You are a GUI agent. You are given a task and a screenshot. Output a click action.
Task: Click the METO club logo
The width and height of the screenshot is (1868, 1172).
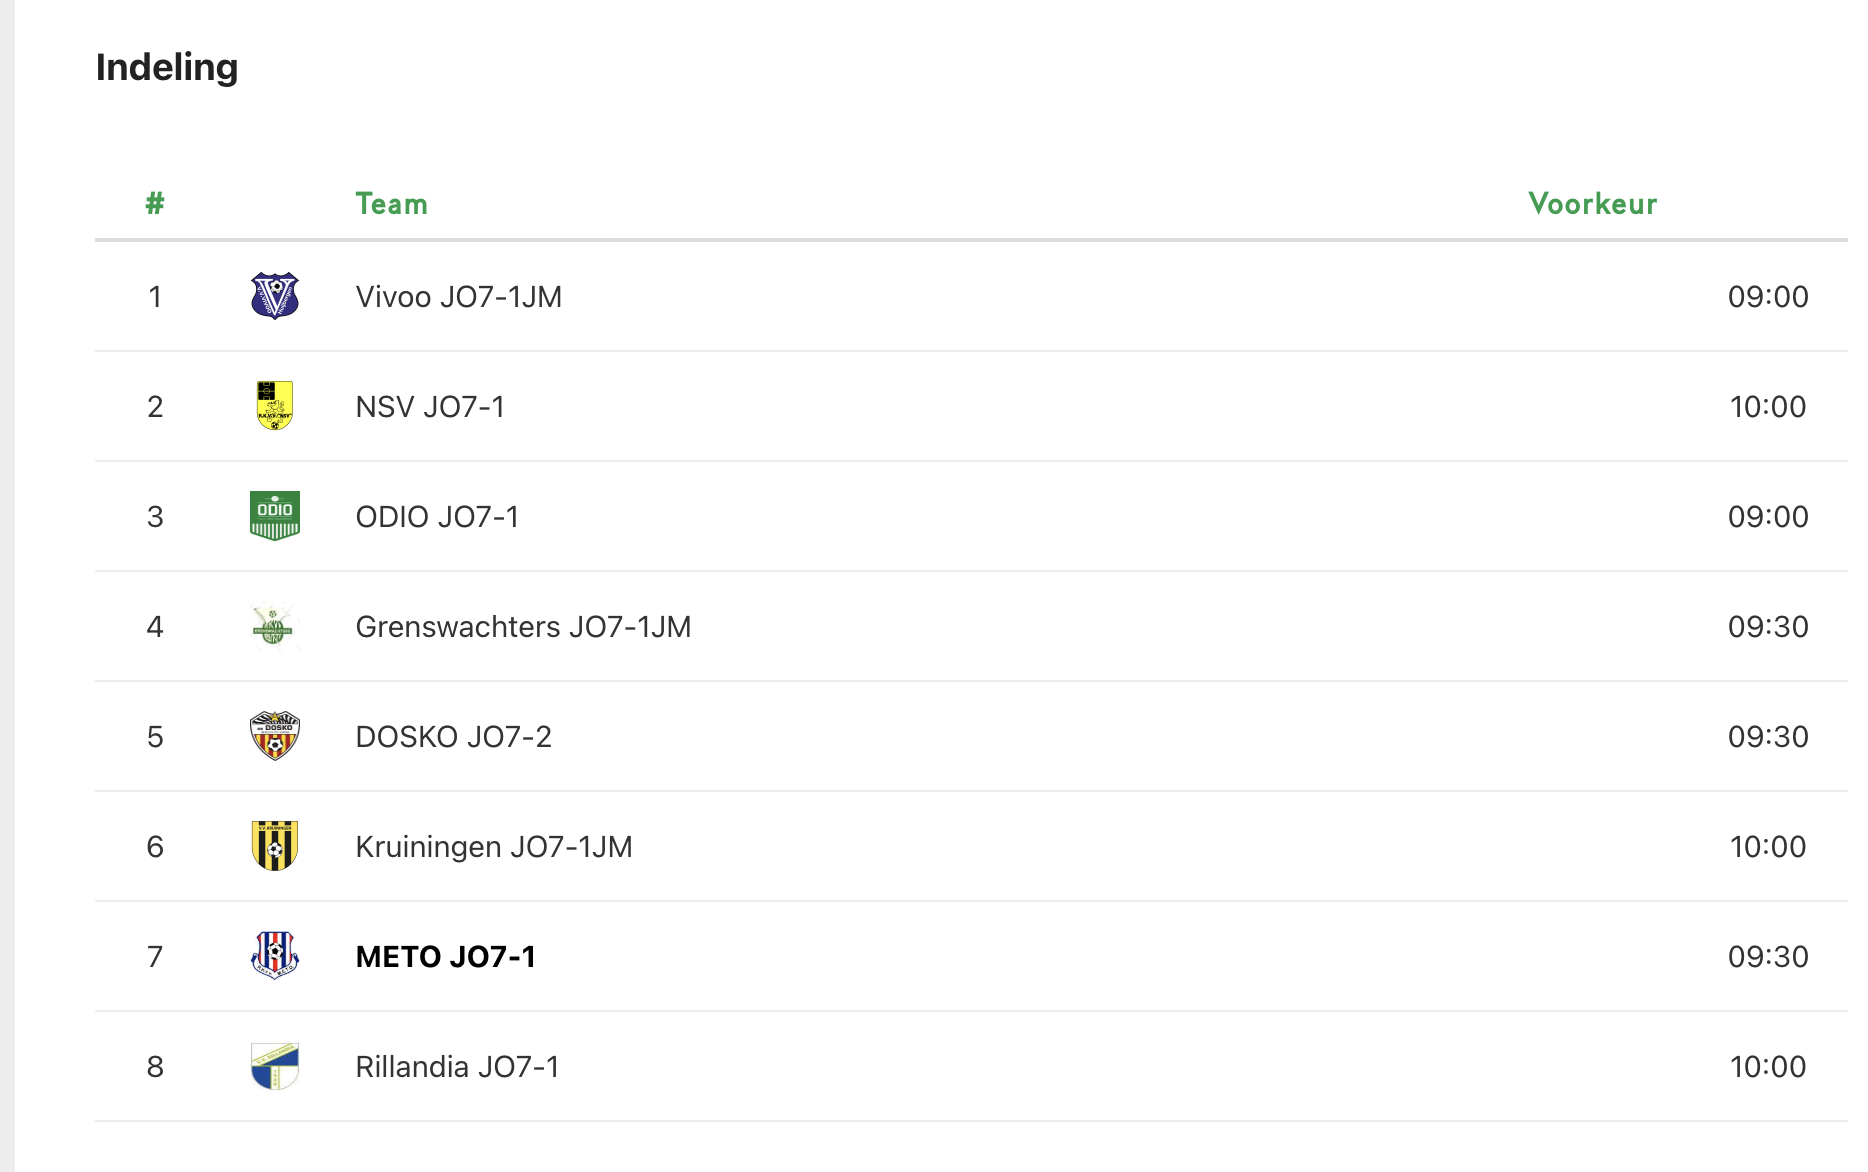(x=275, y=956)
